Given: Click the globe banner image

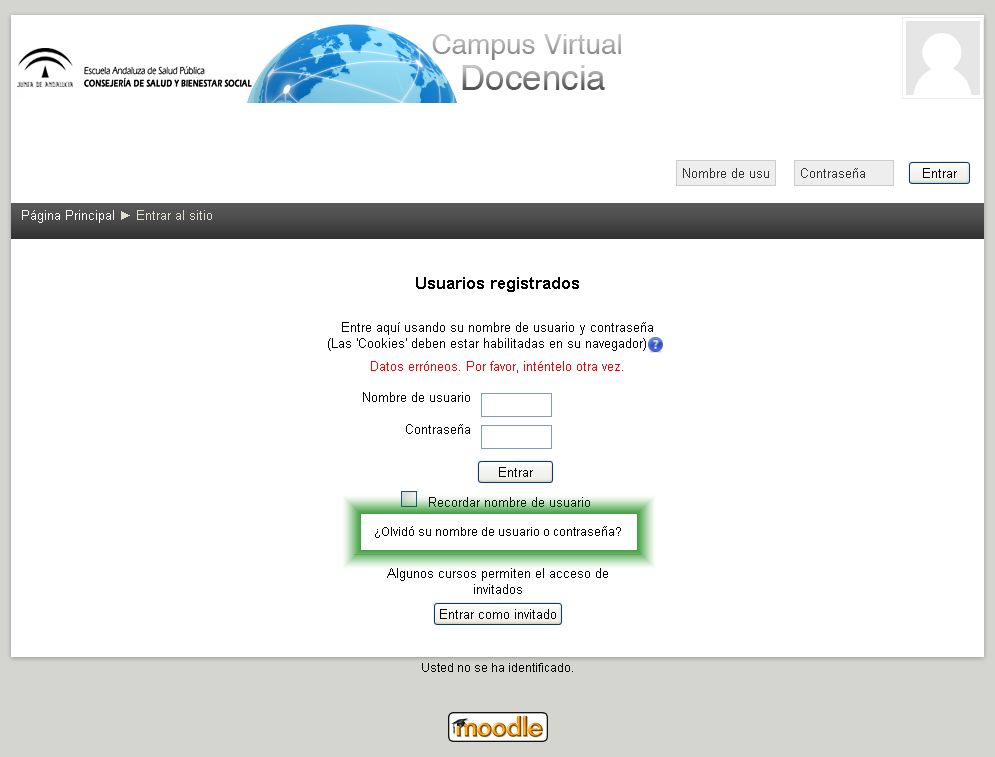Looking at the screenshot, I should pos(350,66).
